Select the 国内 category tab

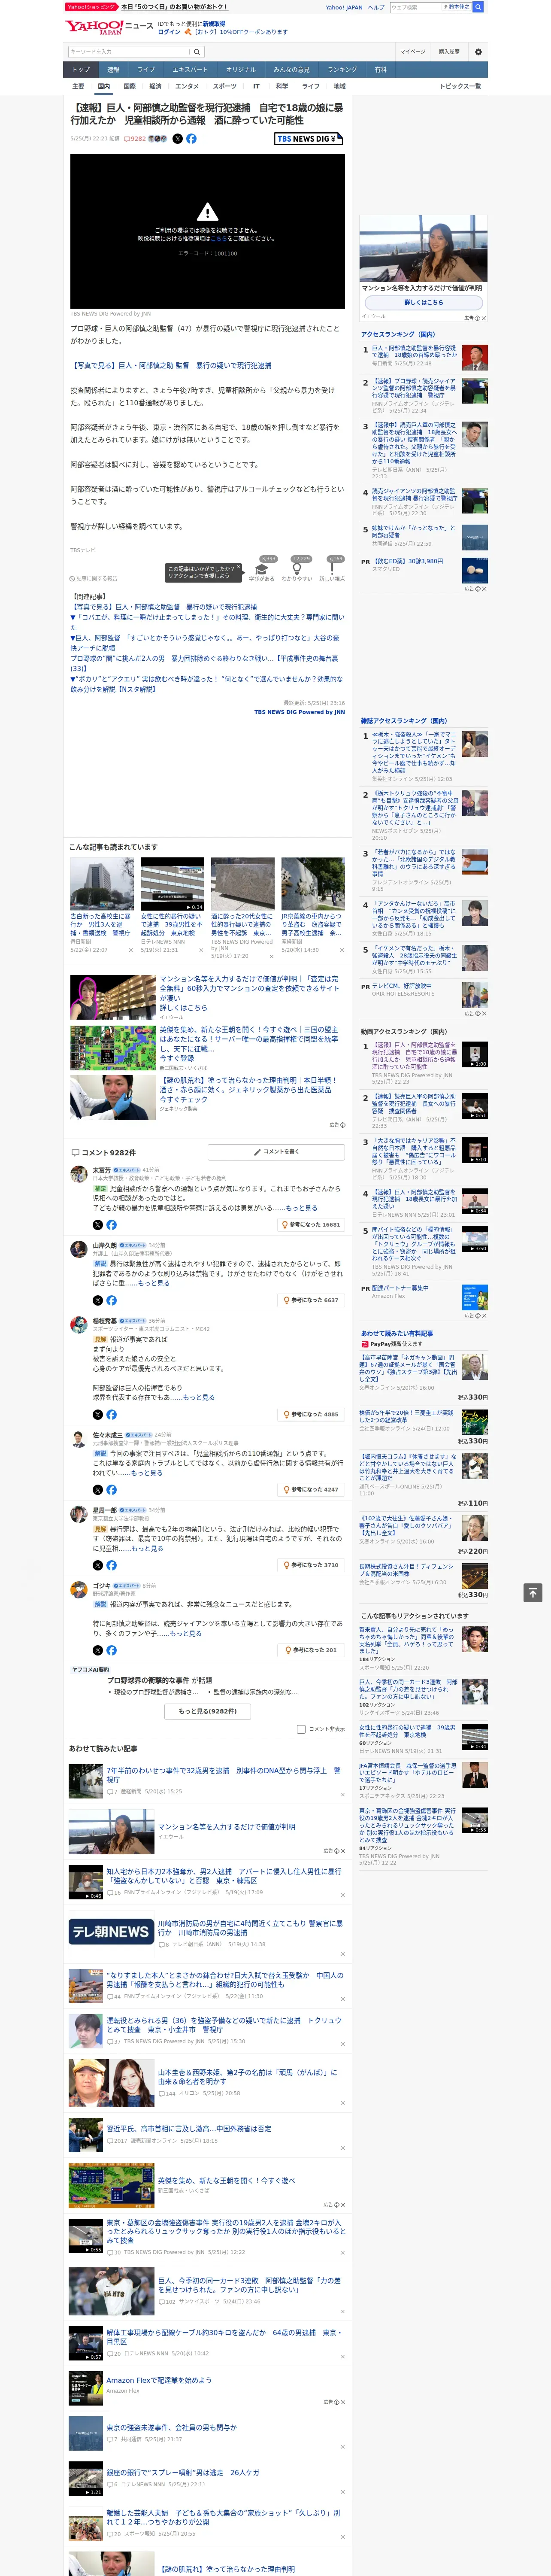click(103, 86)
